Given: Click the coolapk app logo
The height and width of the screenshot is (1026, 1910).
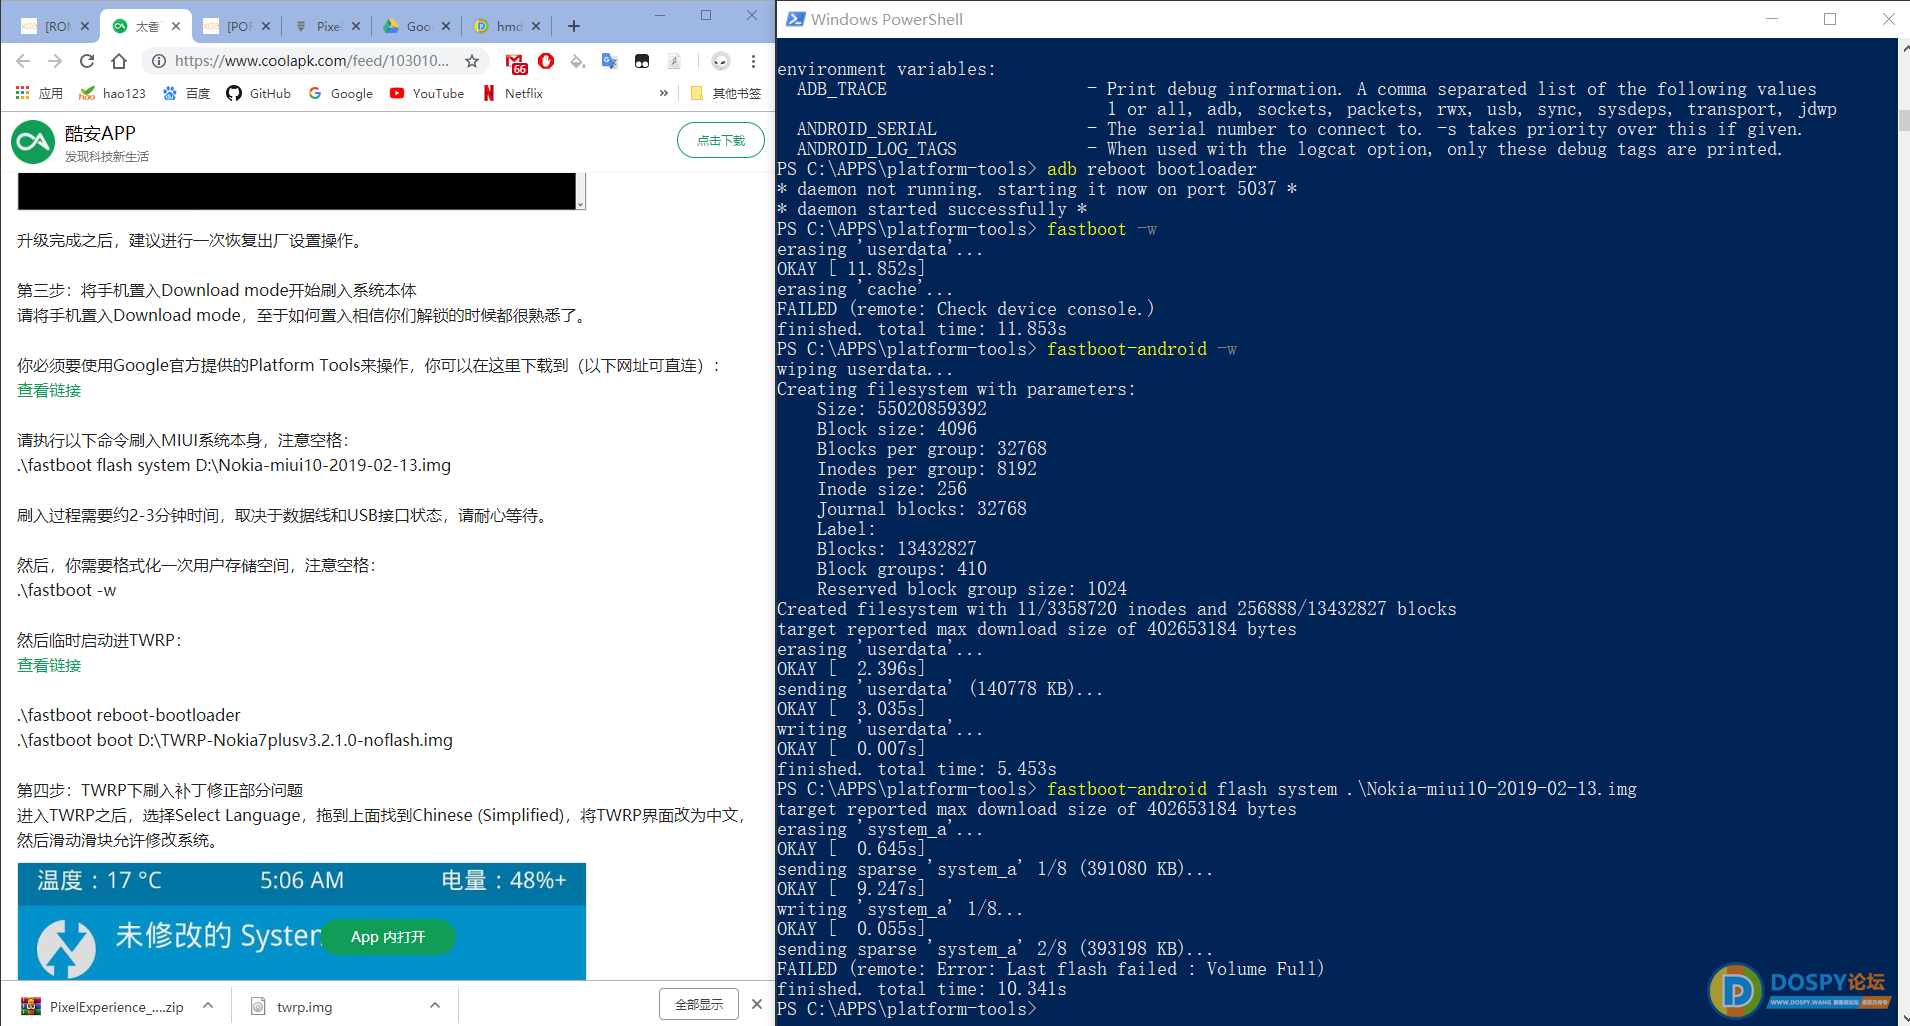Looking at the screenshot, I should coord(33,142).
